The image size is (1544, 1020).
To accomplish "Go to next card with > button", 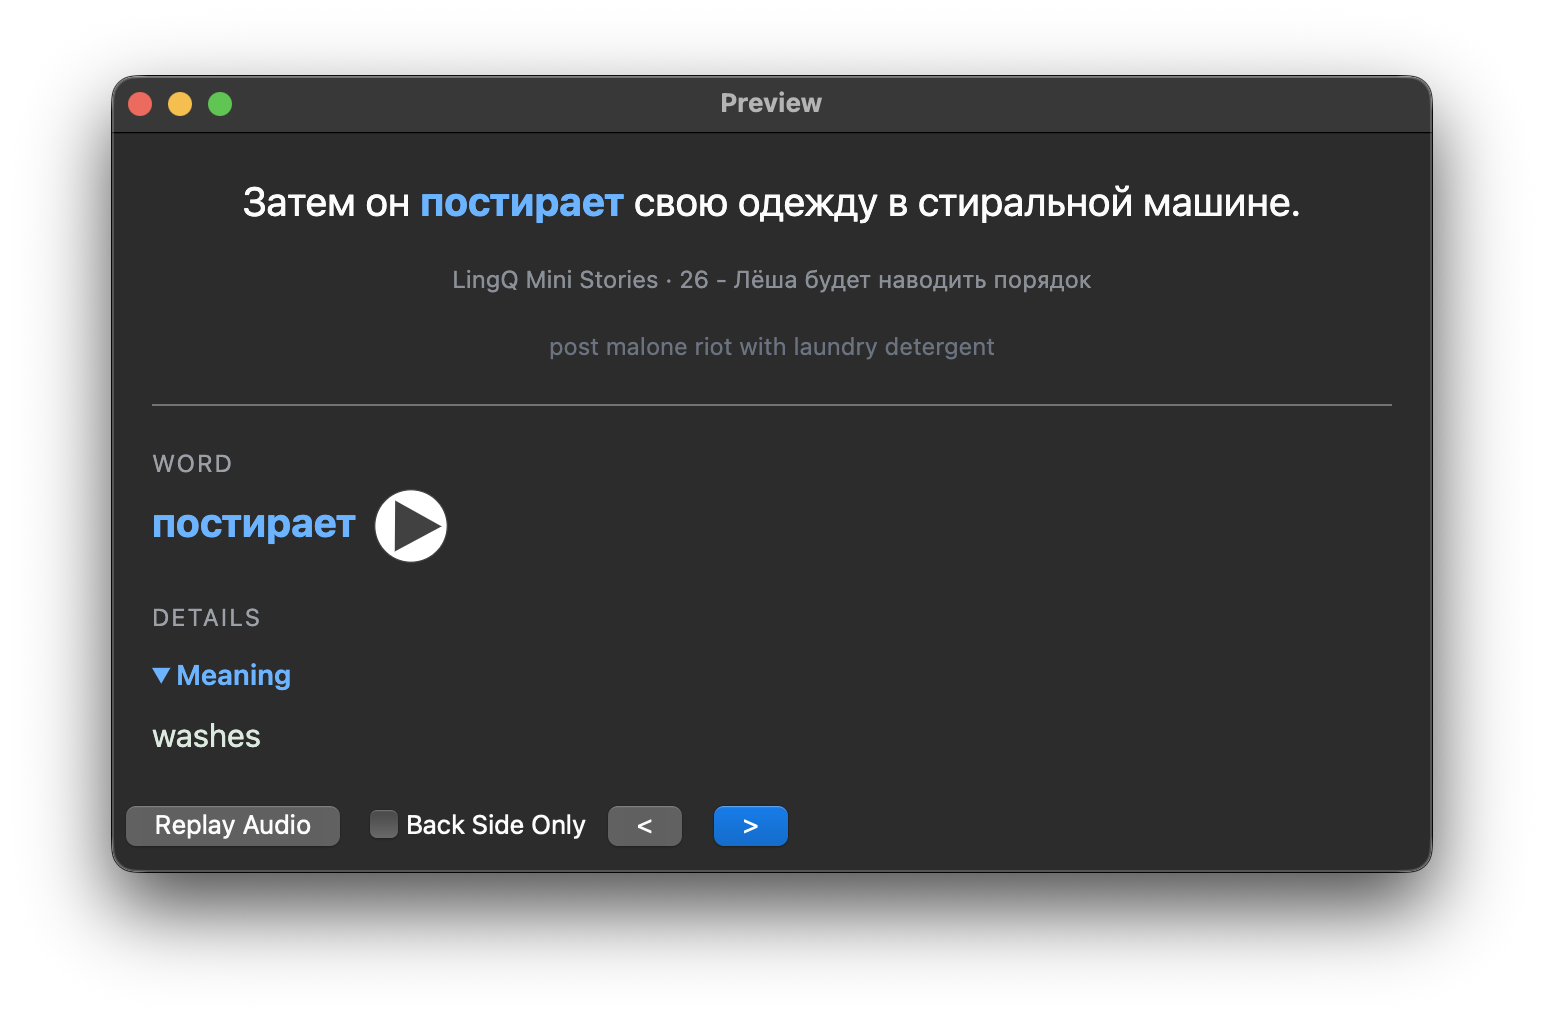I will [751, 826].
